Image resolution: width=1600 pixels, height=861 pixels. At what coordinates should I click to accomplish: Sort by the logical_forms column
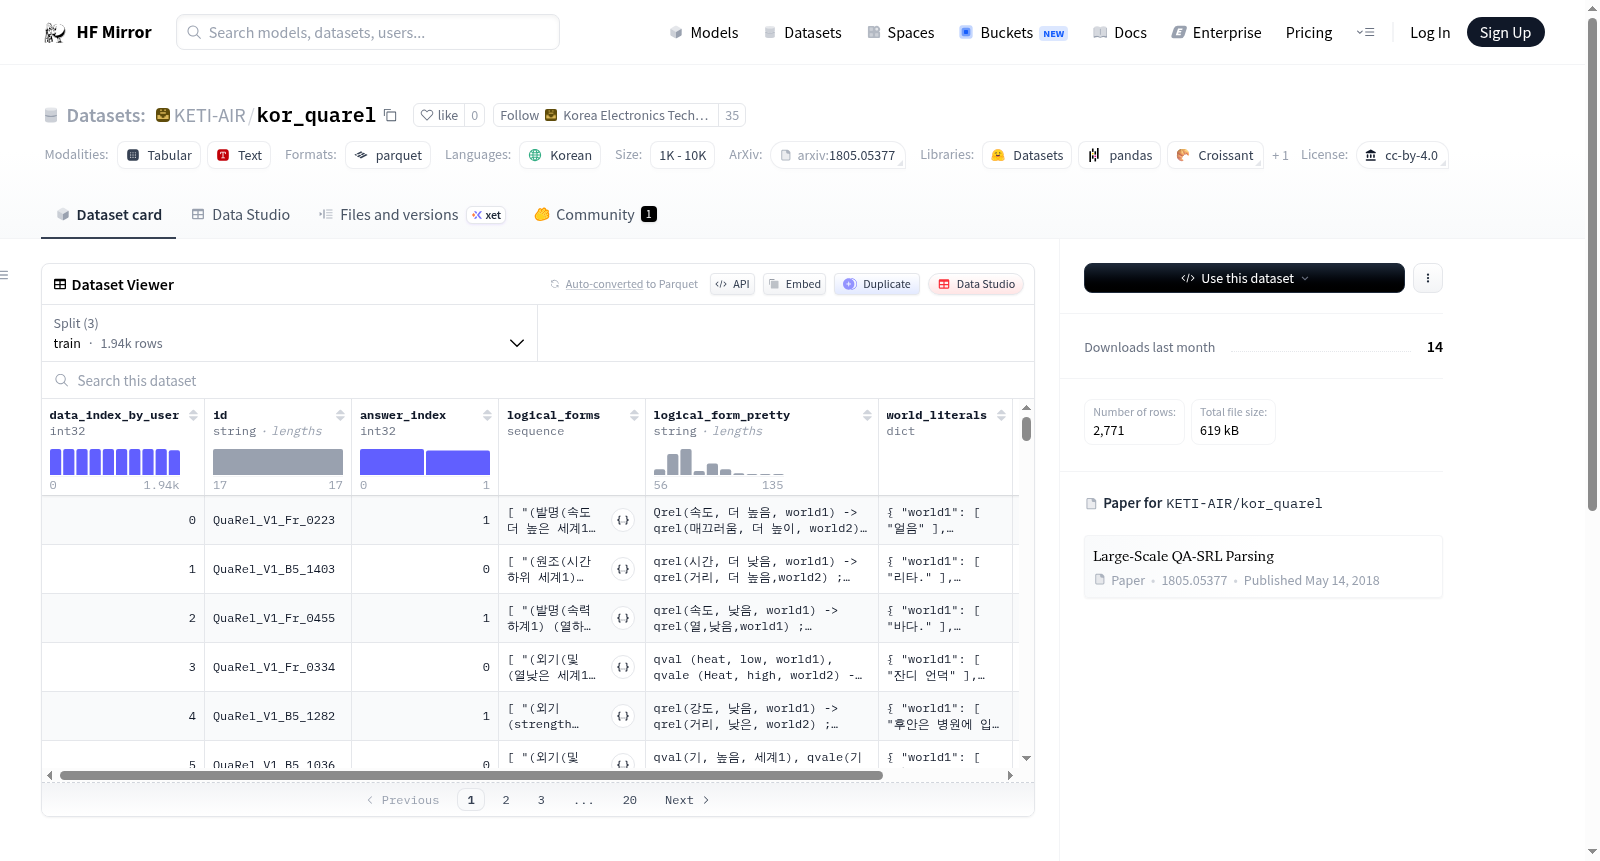(x=634, y=415)
